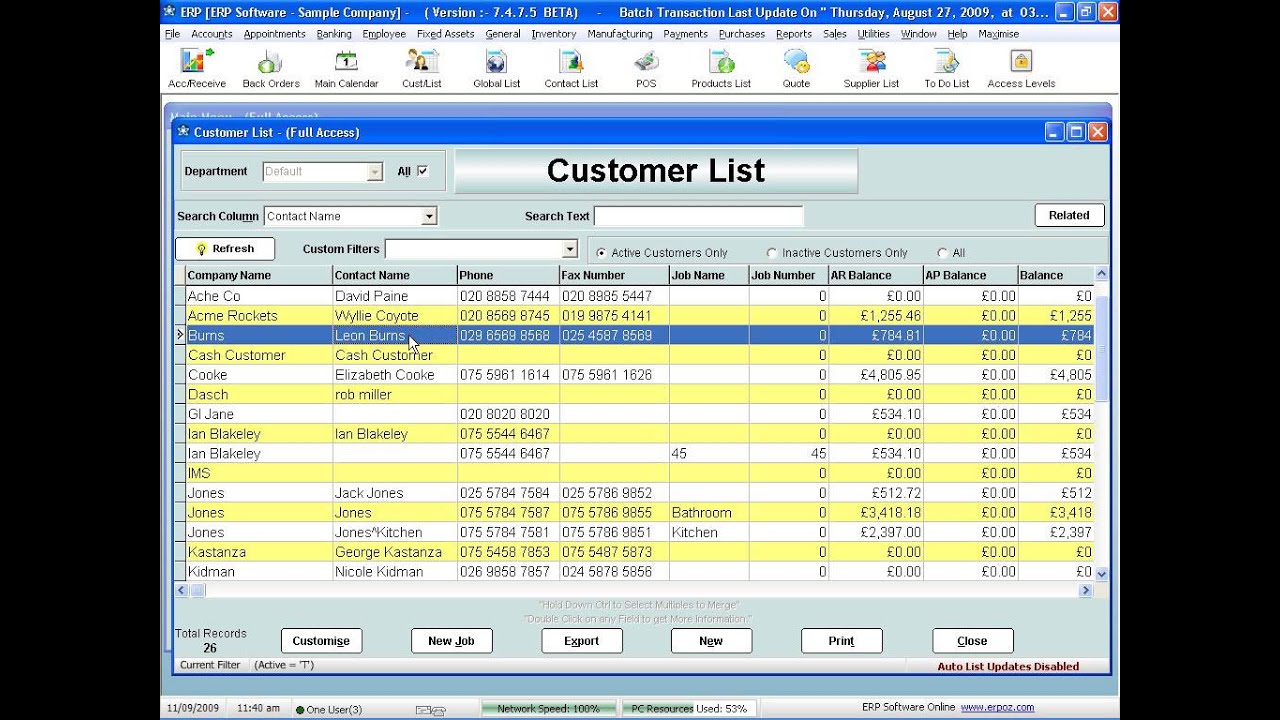Select the All customers radio button

coord(942,253)
